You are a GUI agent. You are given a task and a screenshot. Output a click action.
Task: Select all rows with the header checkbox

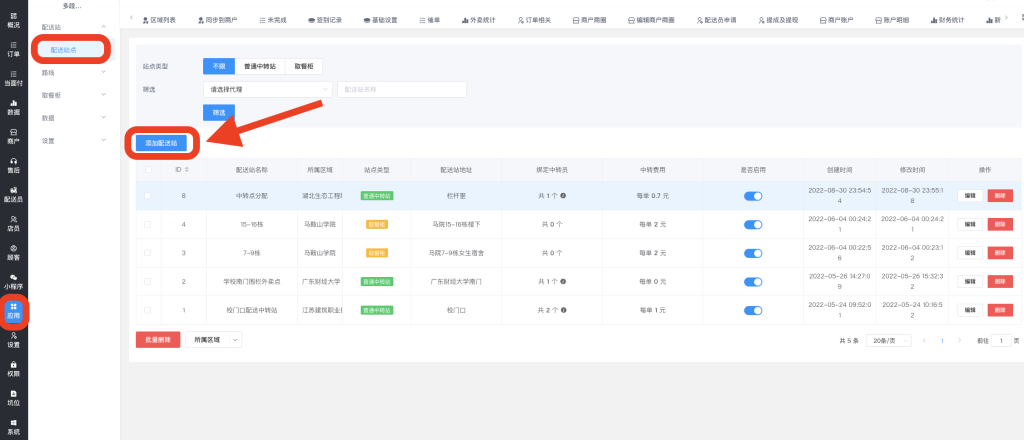(x=149, y=170)
